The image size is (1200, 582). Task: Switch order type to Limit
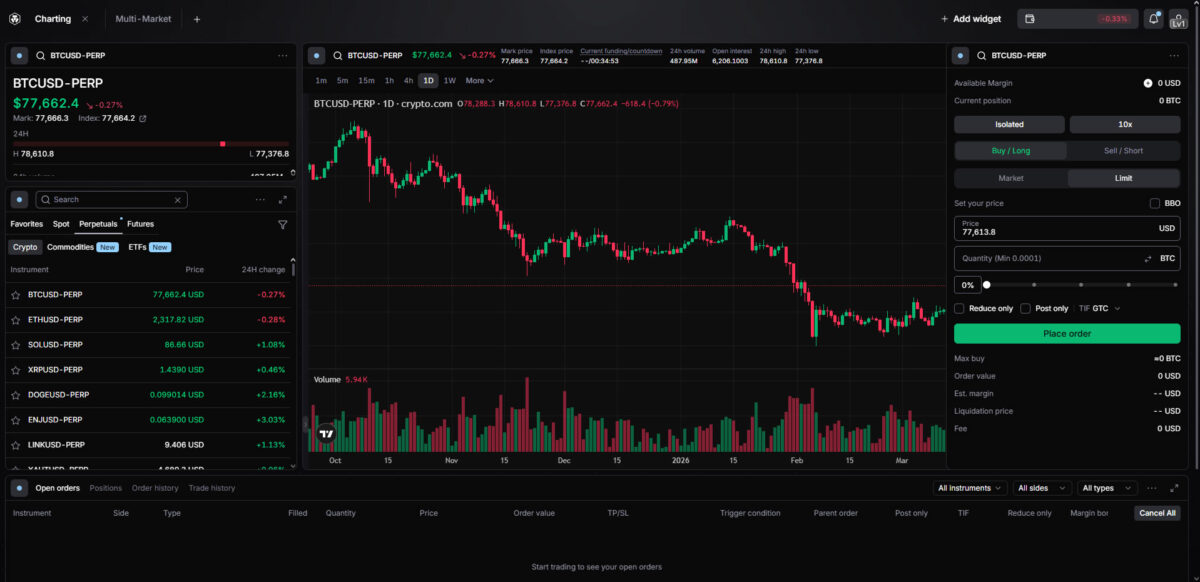[1124, 178]
